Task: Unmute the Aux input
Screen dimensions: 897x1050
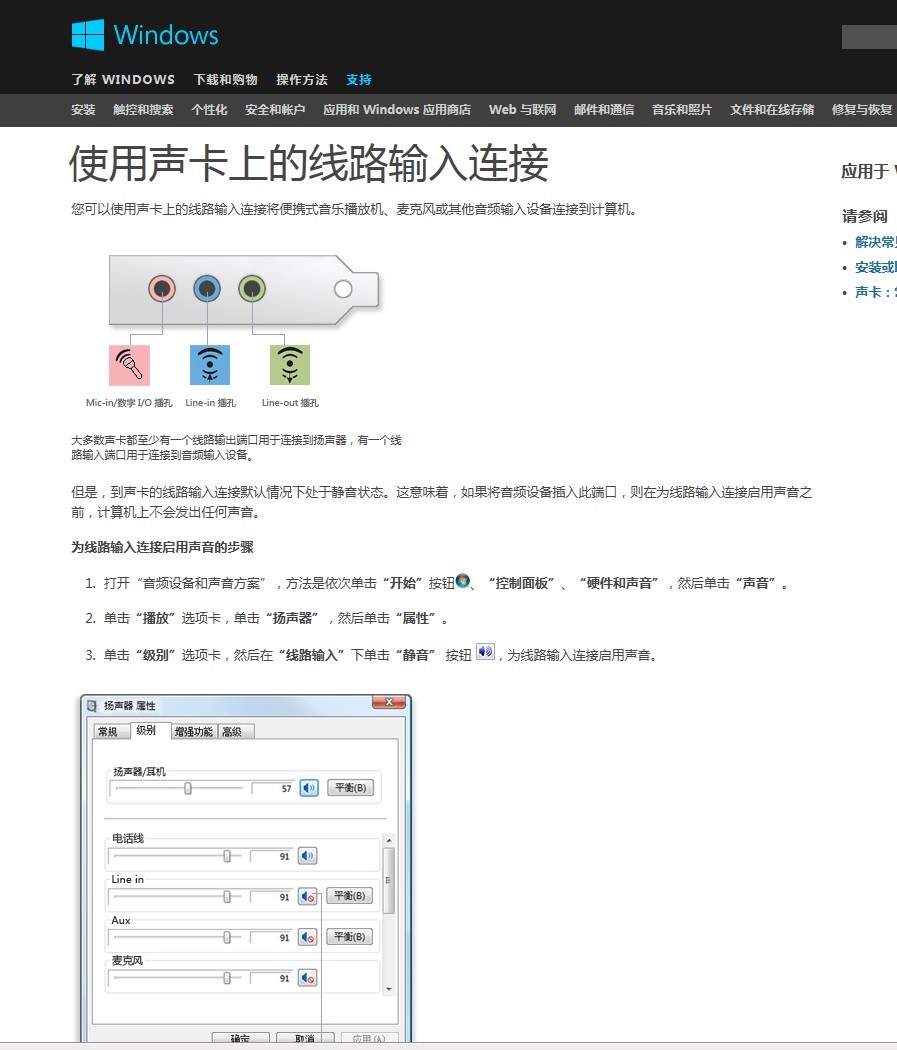Action: pyautogui.click(x=308, y=938)
